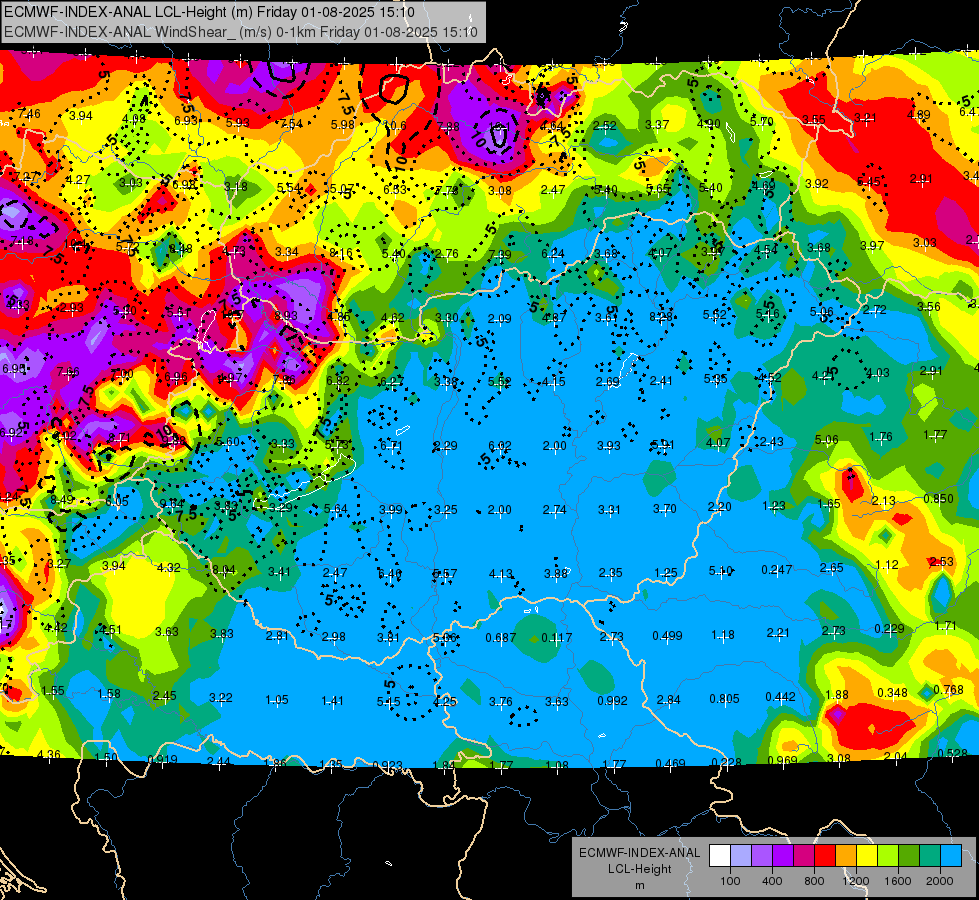Click the 2000 tick label in the legend
The height and width of the screenshot is (900, 979).
pyautogui.click(x=940, y=881)
